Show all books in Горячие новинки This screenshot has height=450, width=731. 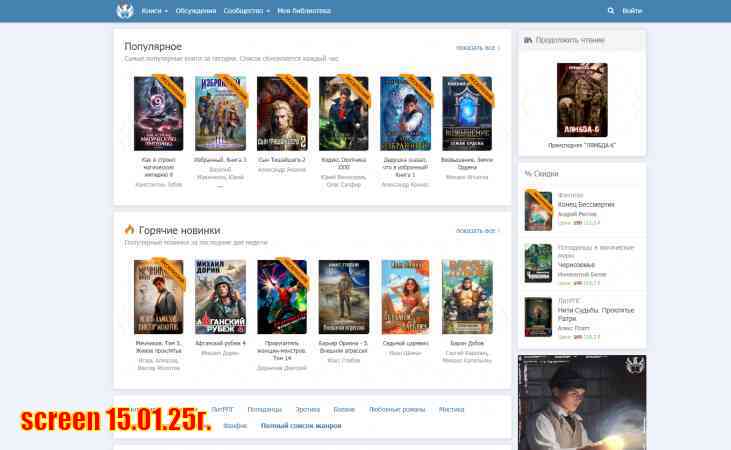(x=478, y=231)
